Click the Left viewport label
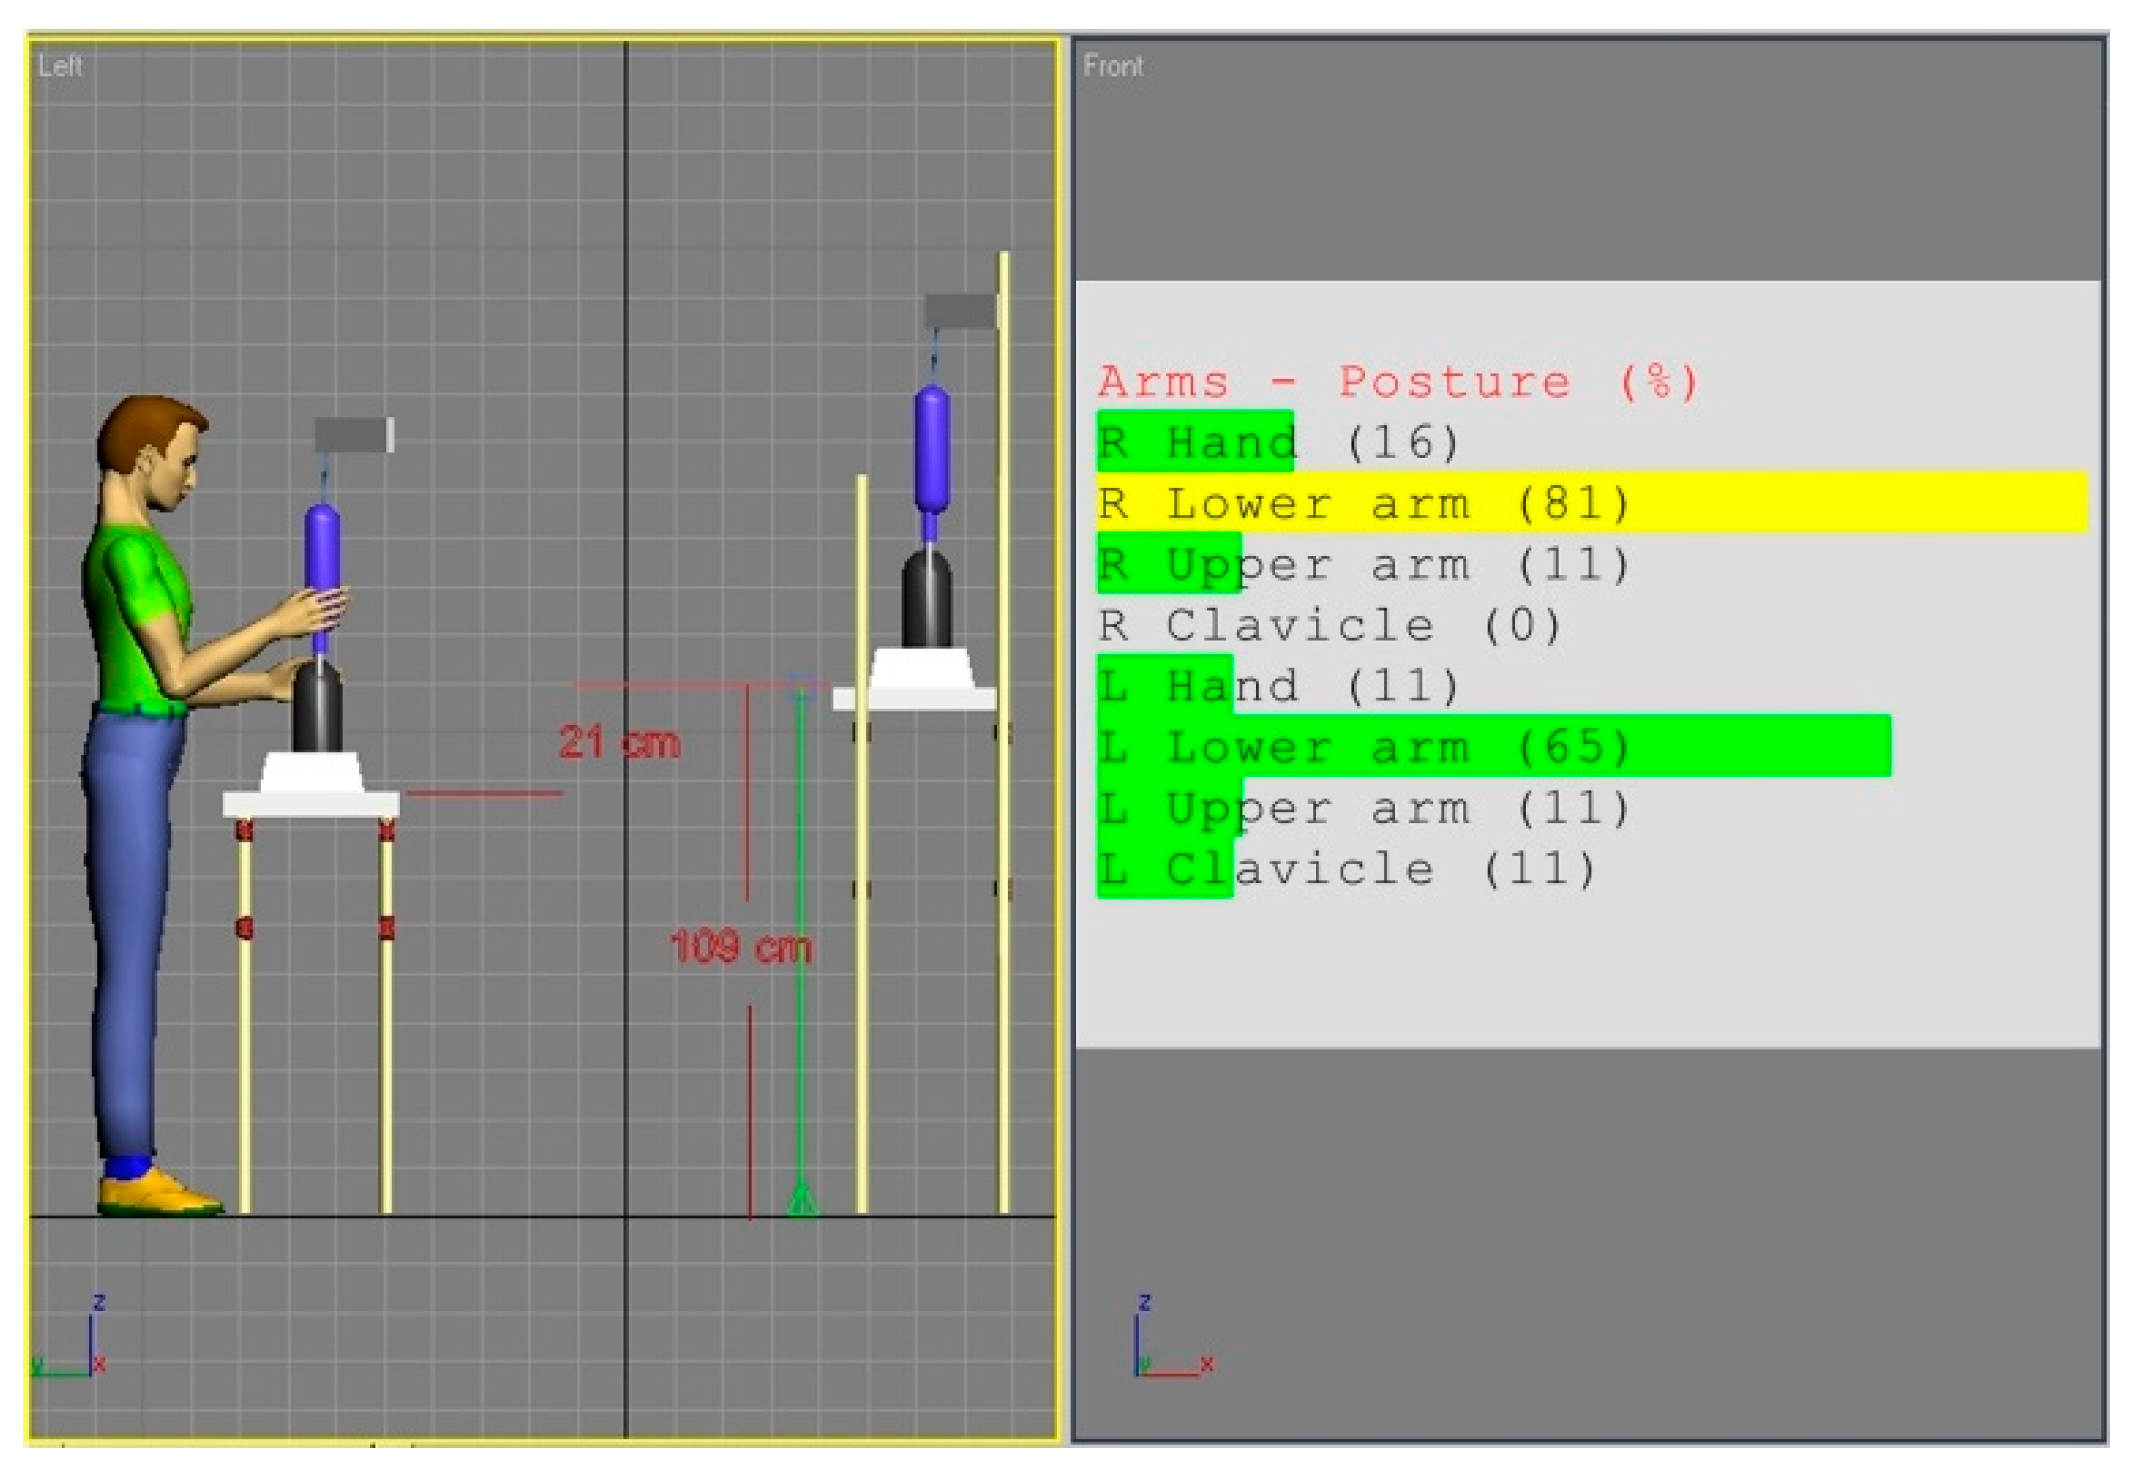Viewport: 2134px width, 1484px height. [x=59, y=66]
